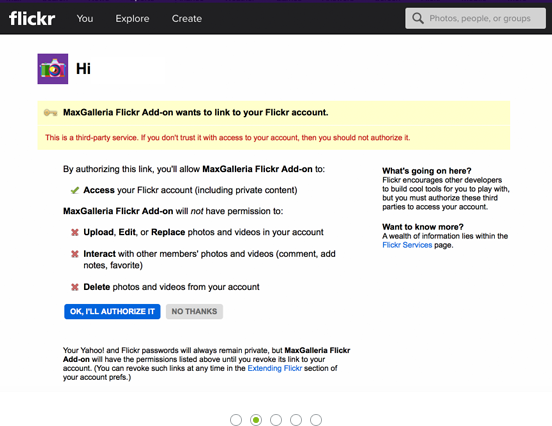
Task: Go to the fourth slide dot
Action: click(296, 420)
